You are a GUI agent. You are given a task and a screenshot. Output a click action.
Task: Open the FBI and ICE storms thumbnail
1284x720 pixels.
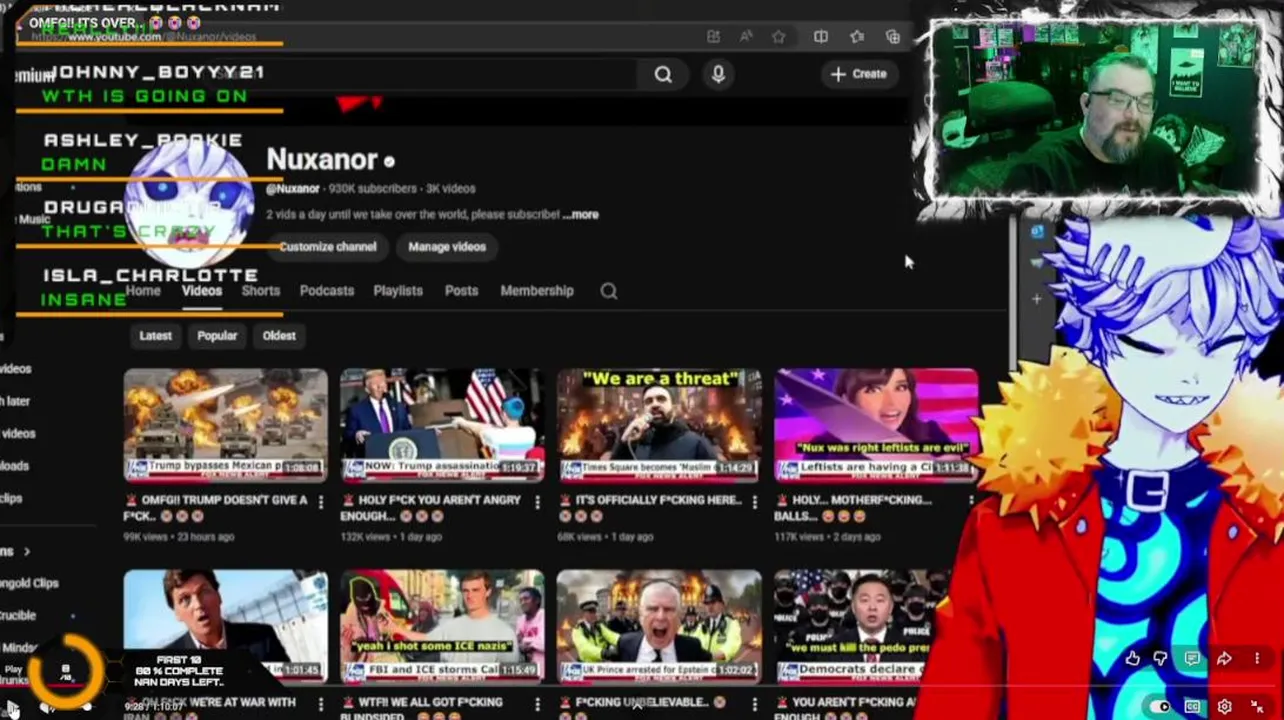pos(442,626)
